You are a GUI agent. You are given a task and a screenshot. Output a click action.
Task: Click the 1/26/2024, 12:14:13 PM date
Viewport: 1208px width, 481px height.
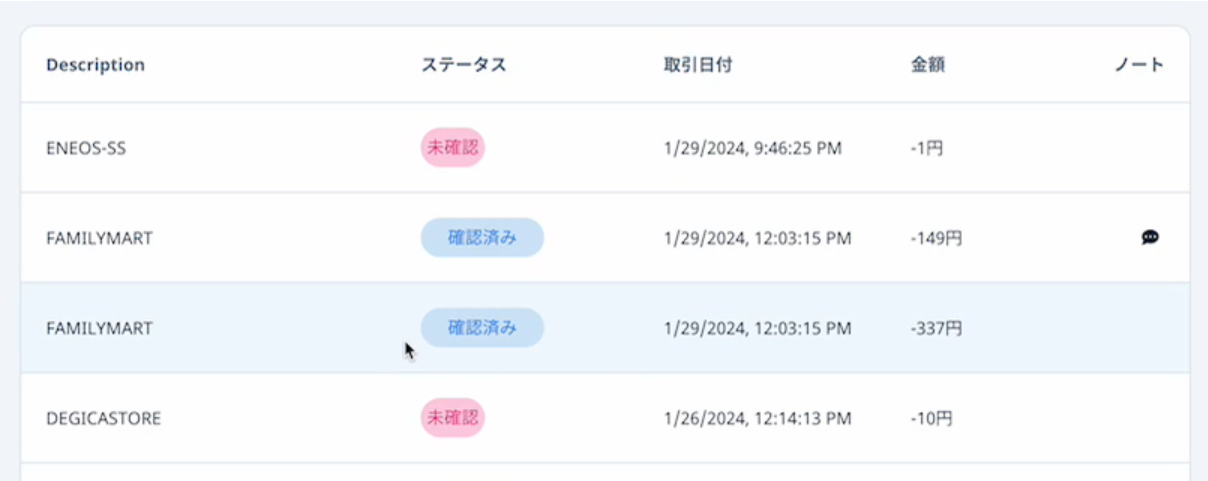pos(757,418)
